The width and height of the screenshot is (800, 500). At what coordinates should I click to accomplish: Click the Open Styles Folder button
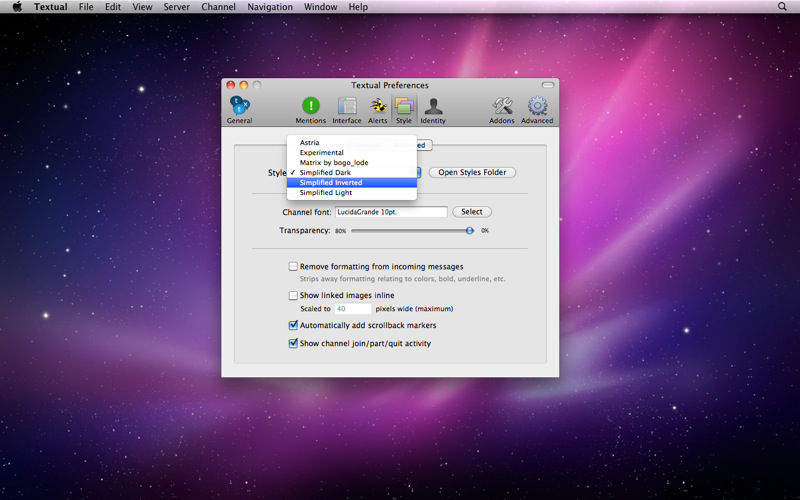coord(472,172)
